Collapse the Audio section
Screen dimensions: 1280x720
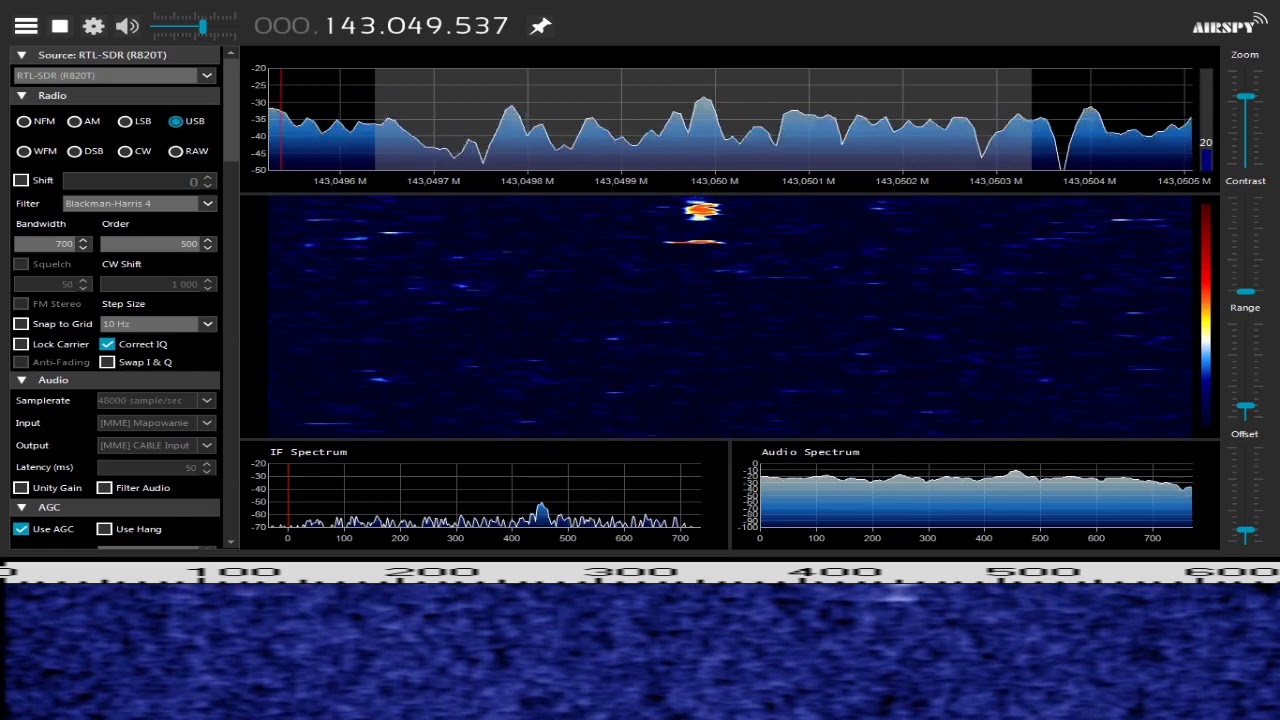click(x=21, y=380)
